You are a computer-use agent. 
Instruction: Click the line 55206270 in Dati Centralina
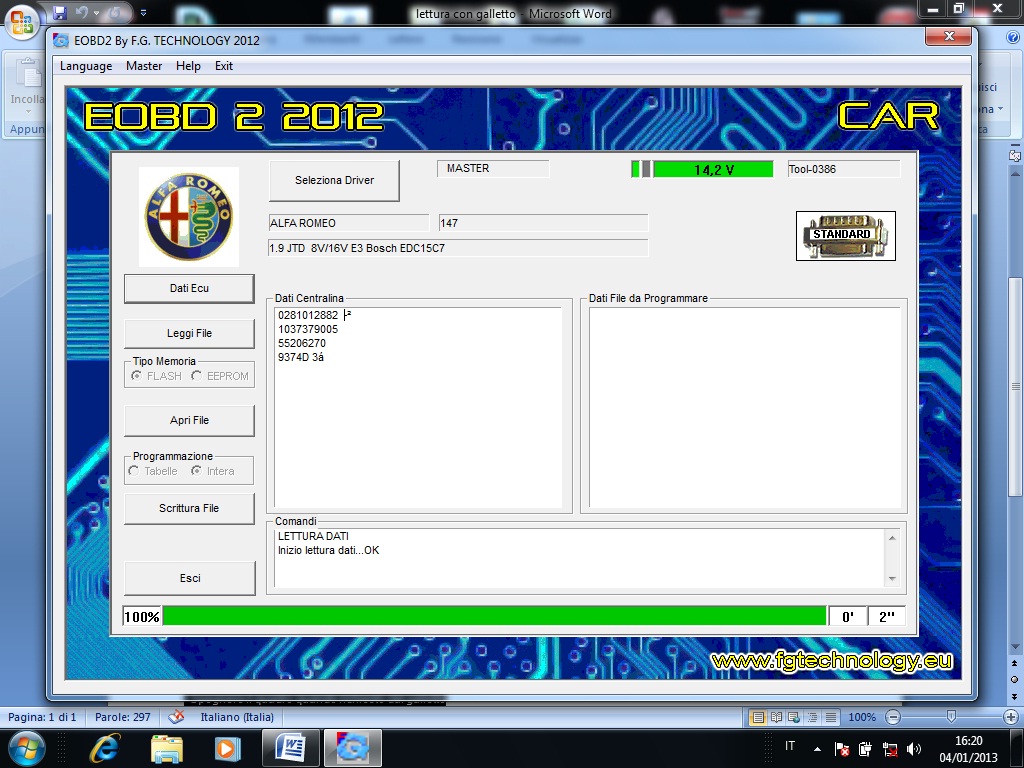[302, 344]
